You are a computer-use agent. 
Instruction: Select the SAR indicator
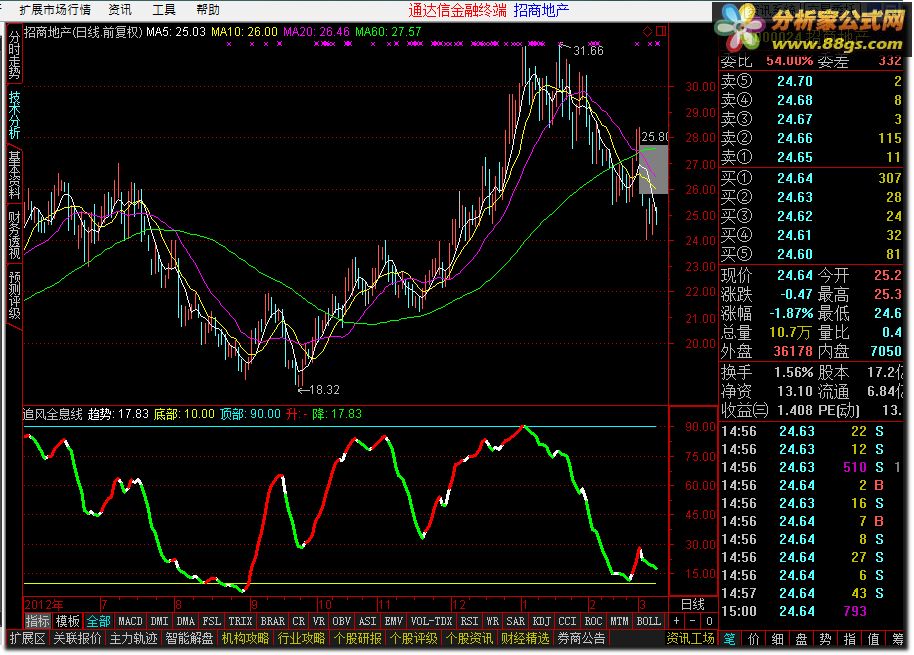point(515,621)
